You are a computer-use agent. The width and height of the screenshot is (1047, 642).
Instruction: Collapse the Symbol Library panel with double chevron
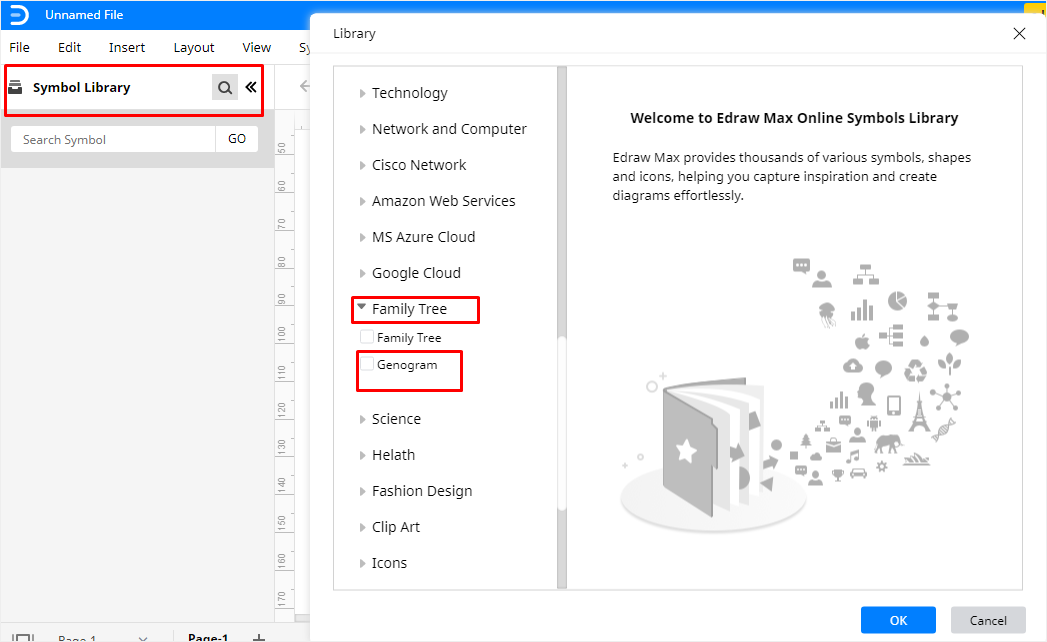pyautogui.click(x=251, y=87)
